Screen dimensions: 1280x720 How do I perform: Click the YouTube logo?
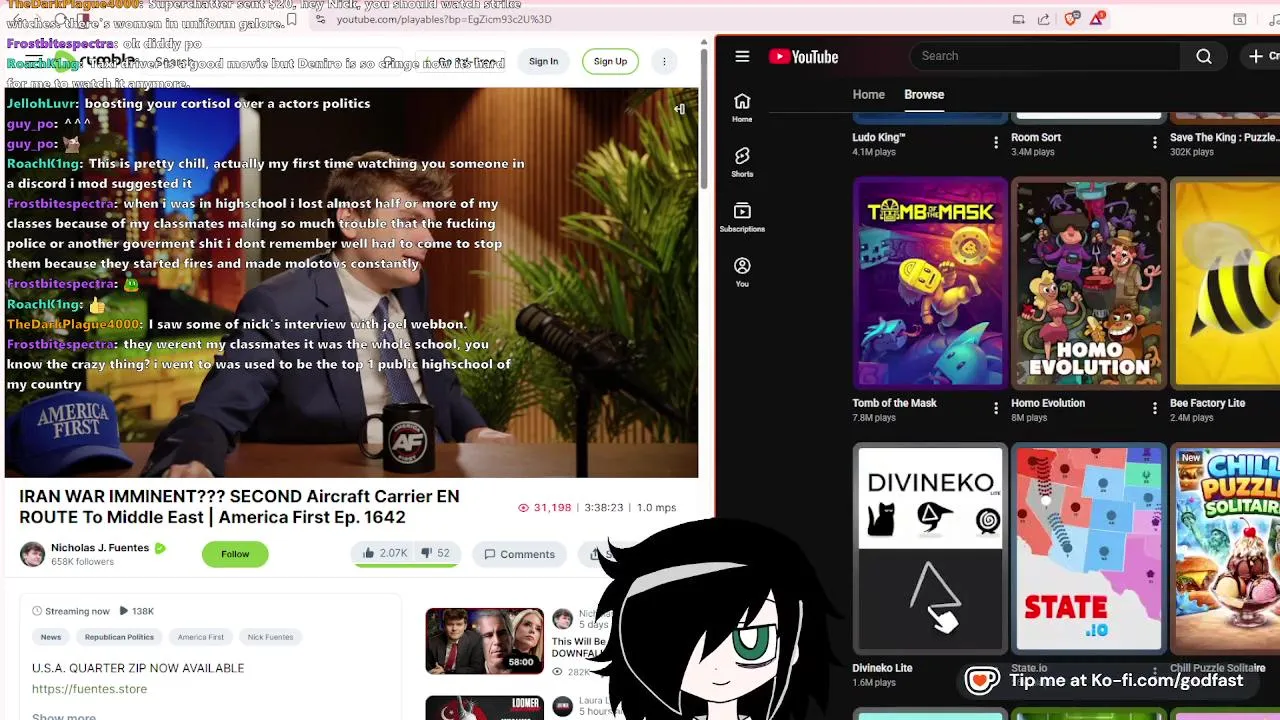(803, 57)
